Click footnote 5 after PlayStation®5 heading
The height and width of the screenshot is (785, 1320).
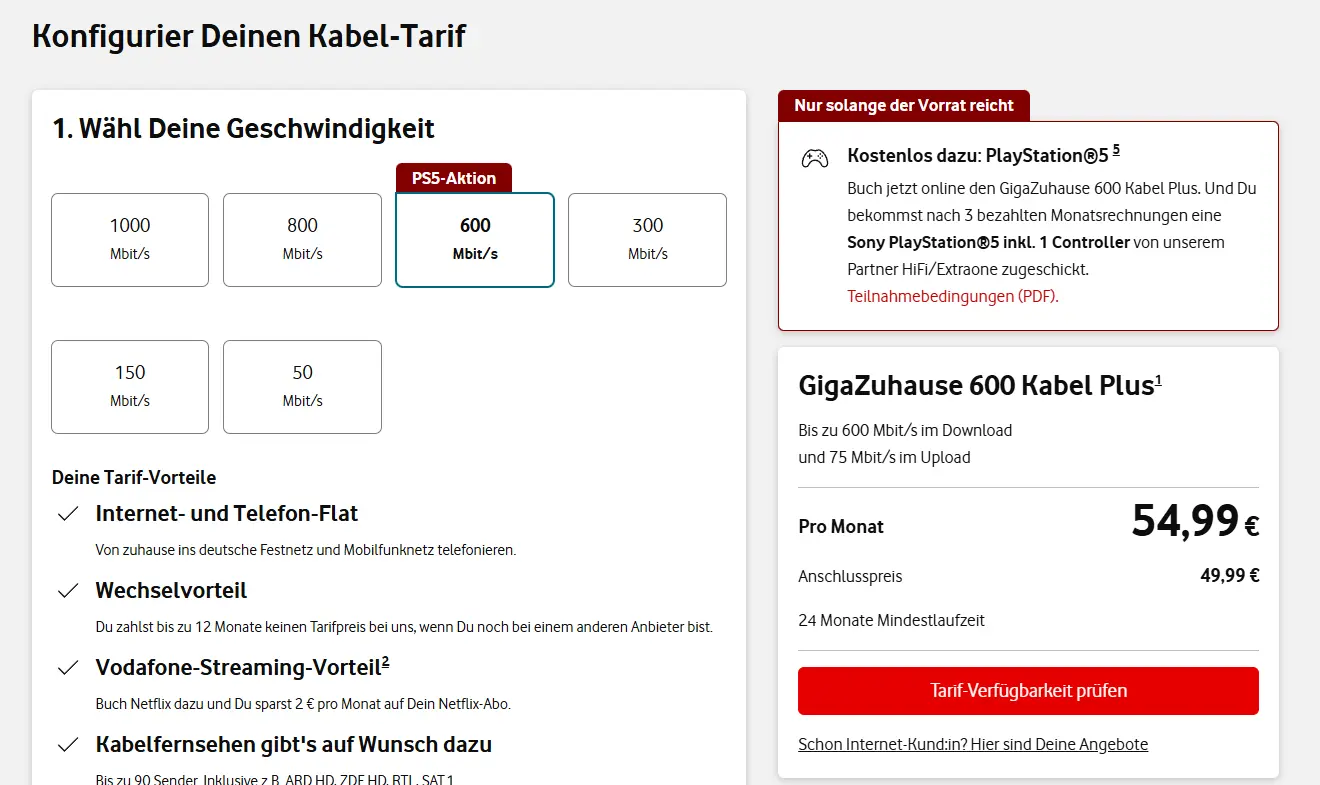[1116, 150]
